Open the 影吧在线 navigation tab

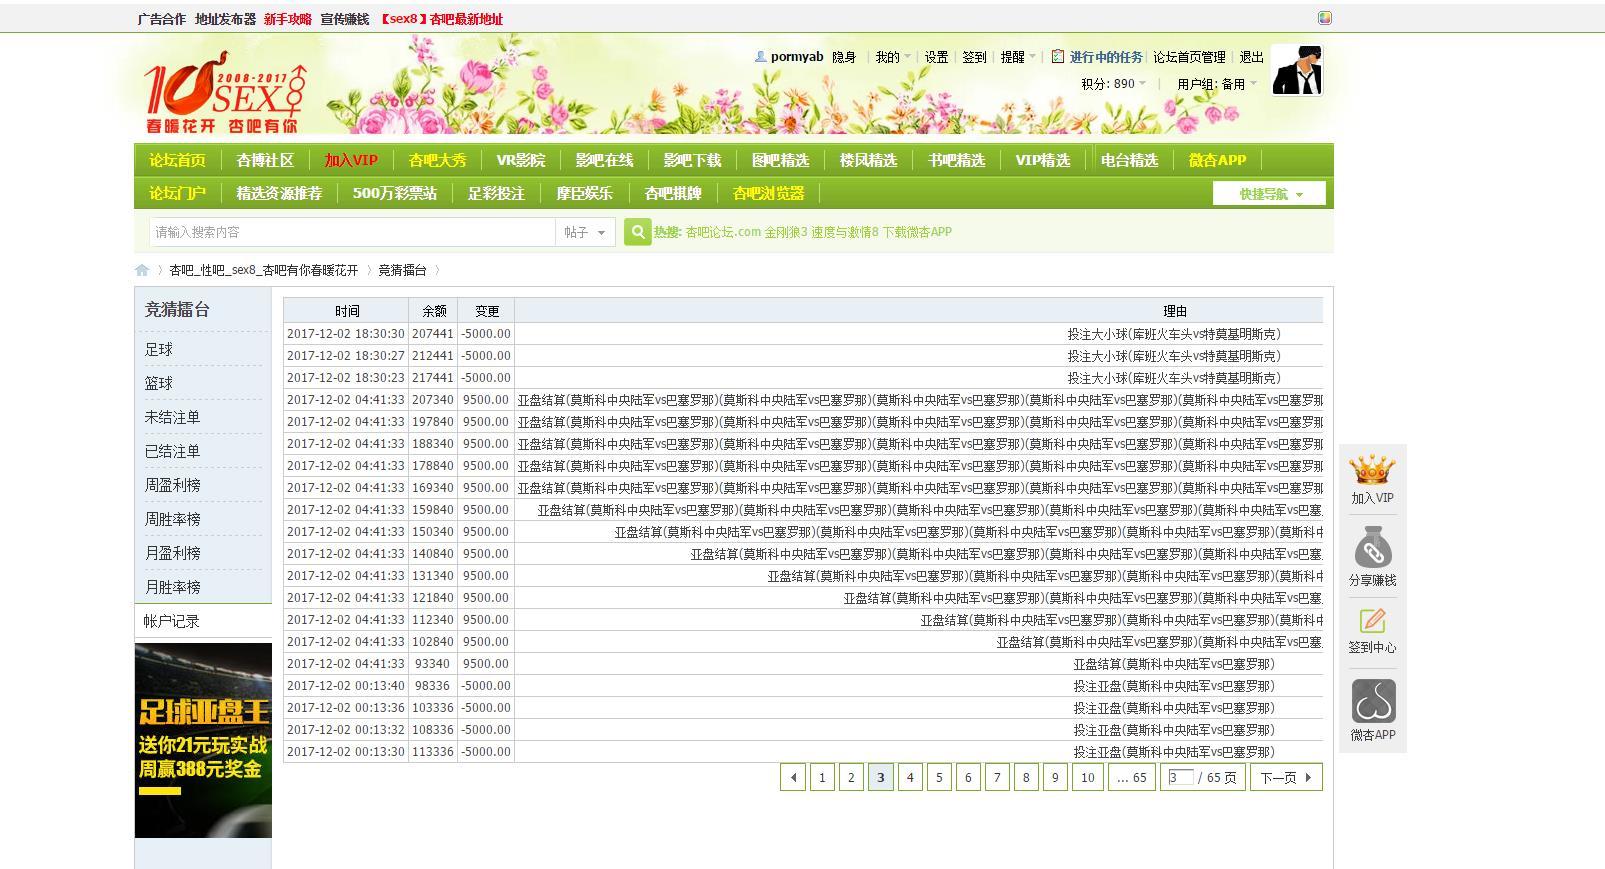(604, 160)
